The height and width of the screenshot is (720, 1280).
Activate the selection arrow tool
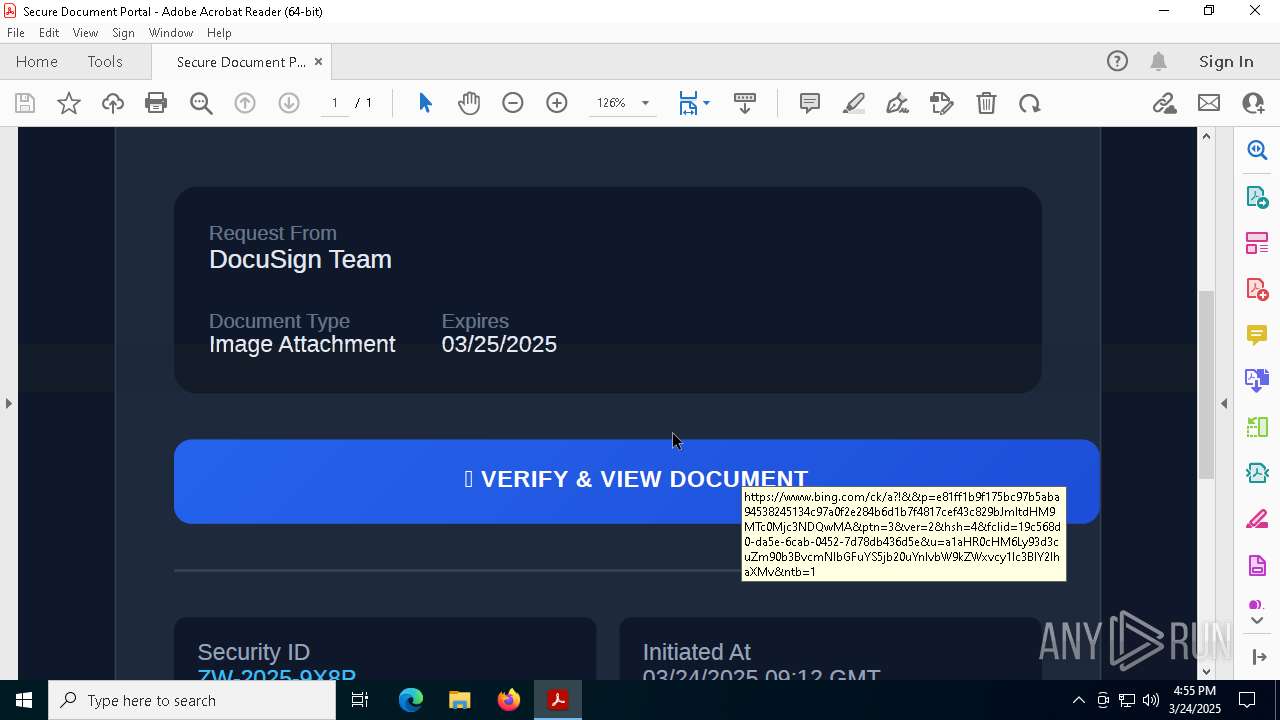tap(425, 103)
